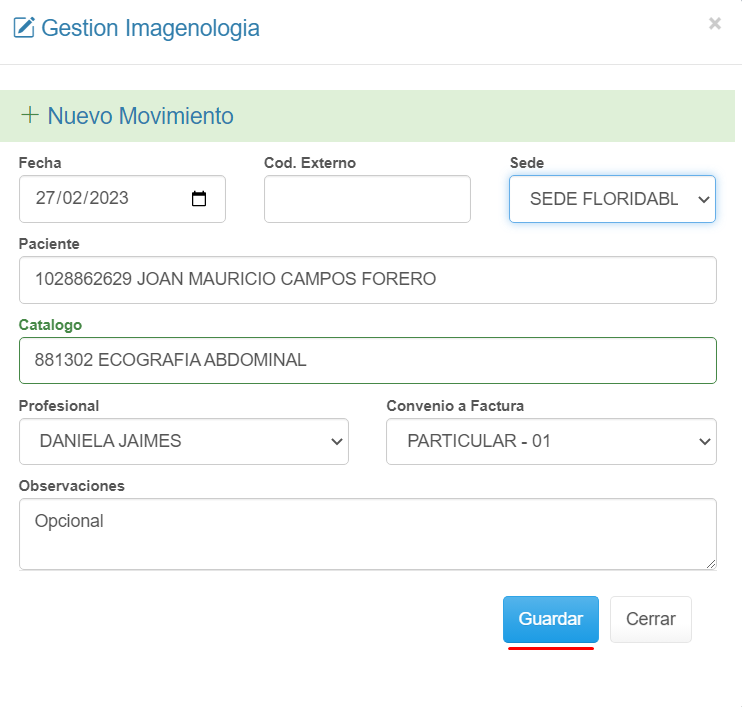
Task: Click the Sede dropdown chevron arrow
Action: [x=703, y=199]
